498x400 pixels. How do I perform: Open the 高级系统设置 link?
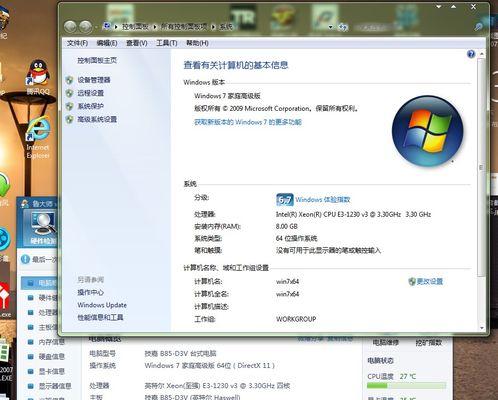tap(97, 119)
